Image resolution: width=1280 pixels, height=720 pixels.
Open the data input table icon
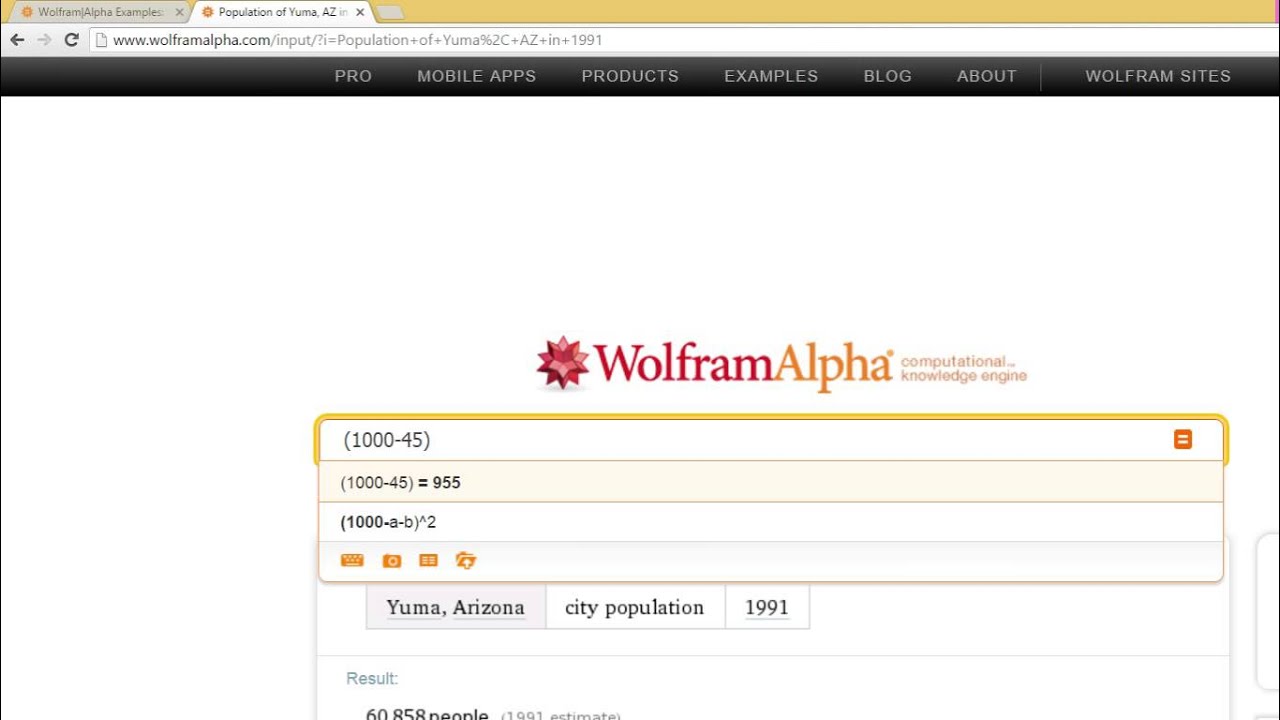(428, 560)
